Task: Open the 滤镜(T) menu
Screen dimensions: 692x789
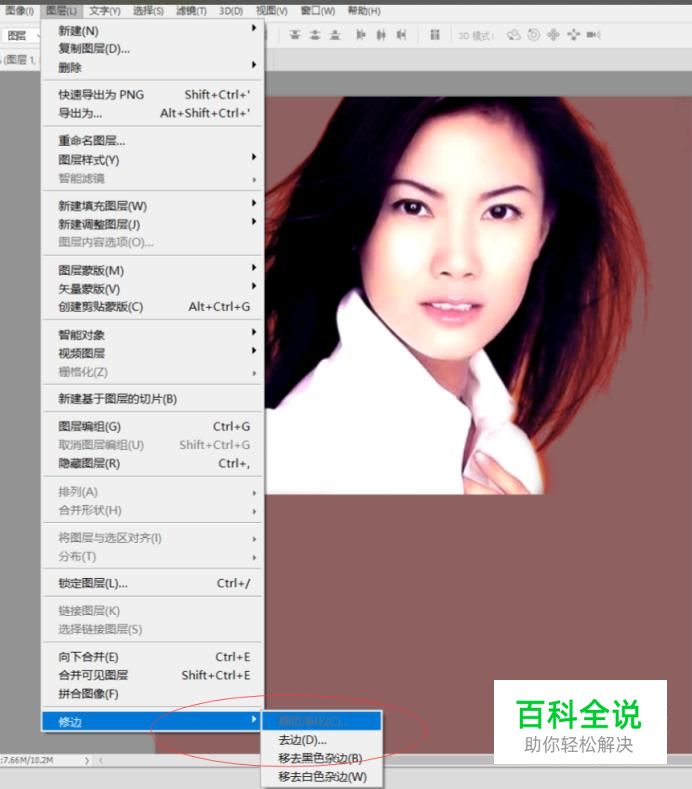Action: tap(191, 11)
